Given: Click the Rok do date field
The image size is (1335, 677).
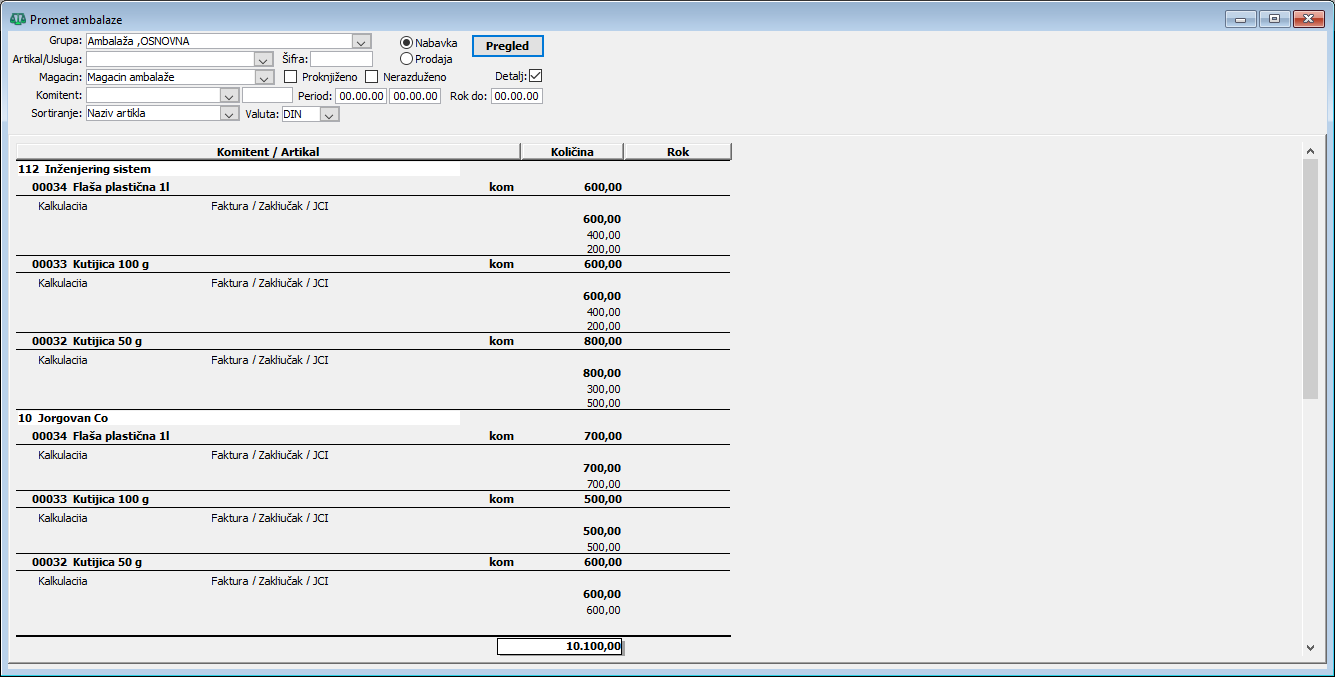Looking at the screenshot, I should tap(517, 96).
